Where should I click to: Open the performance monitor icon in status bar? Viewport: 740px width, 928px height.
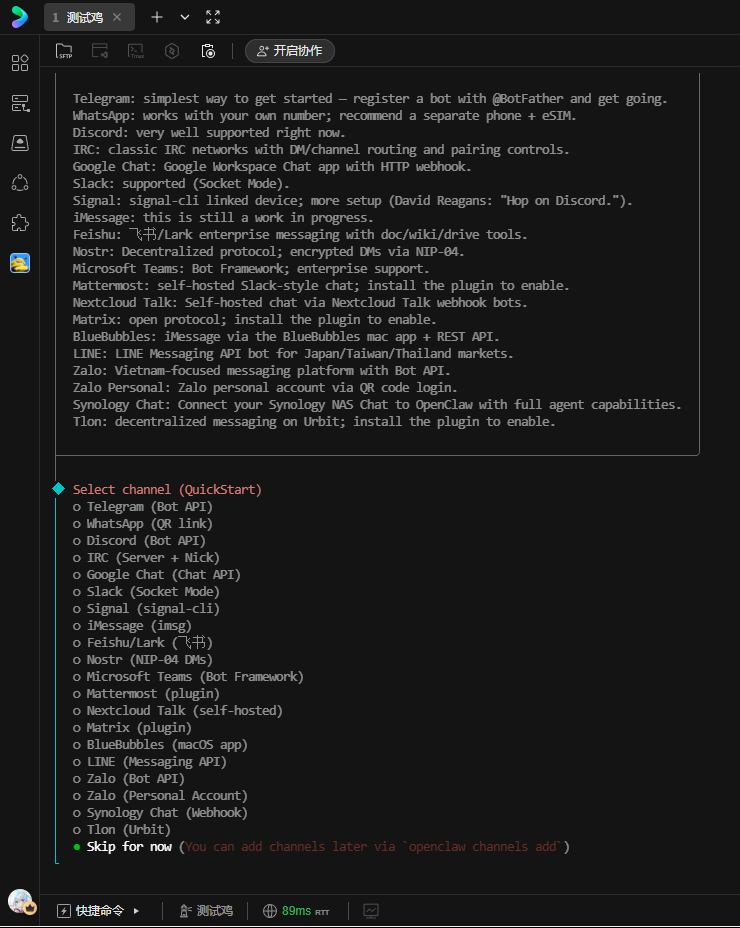[x=371, y=911]
